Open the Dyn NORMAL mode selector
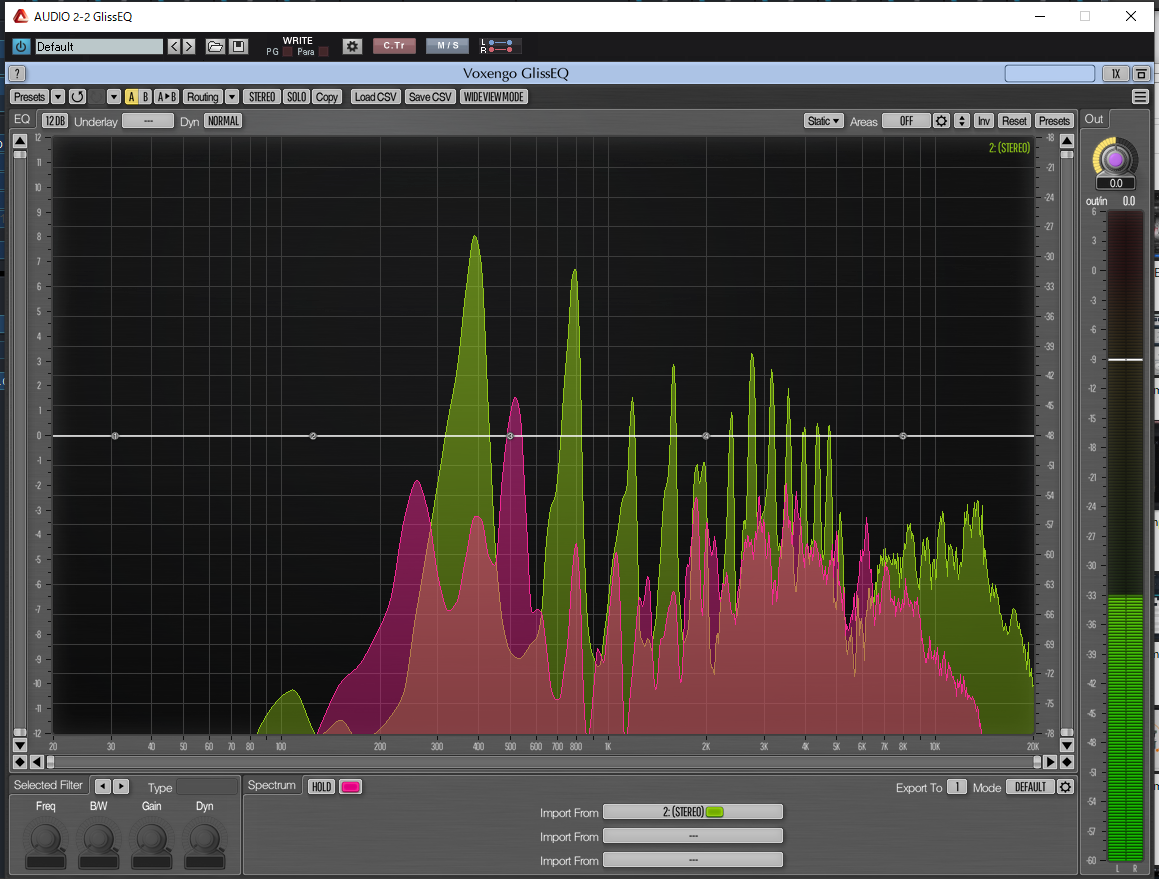Screen dimensions: 1159x879 (x=223, y=121)
